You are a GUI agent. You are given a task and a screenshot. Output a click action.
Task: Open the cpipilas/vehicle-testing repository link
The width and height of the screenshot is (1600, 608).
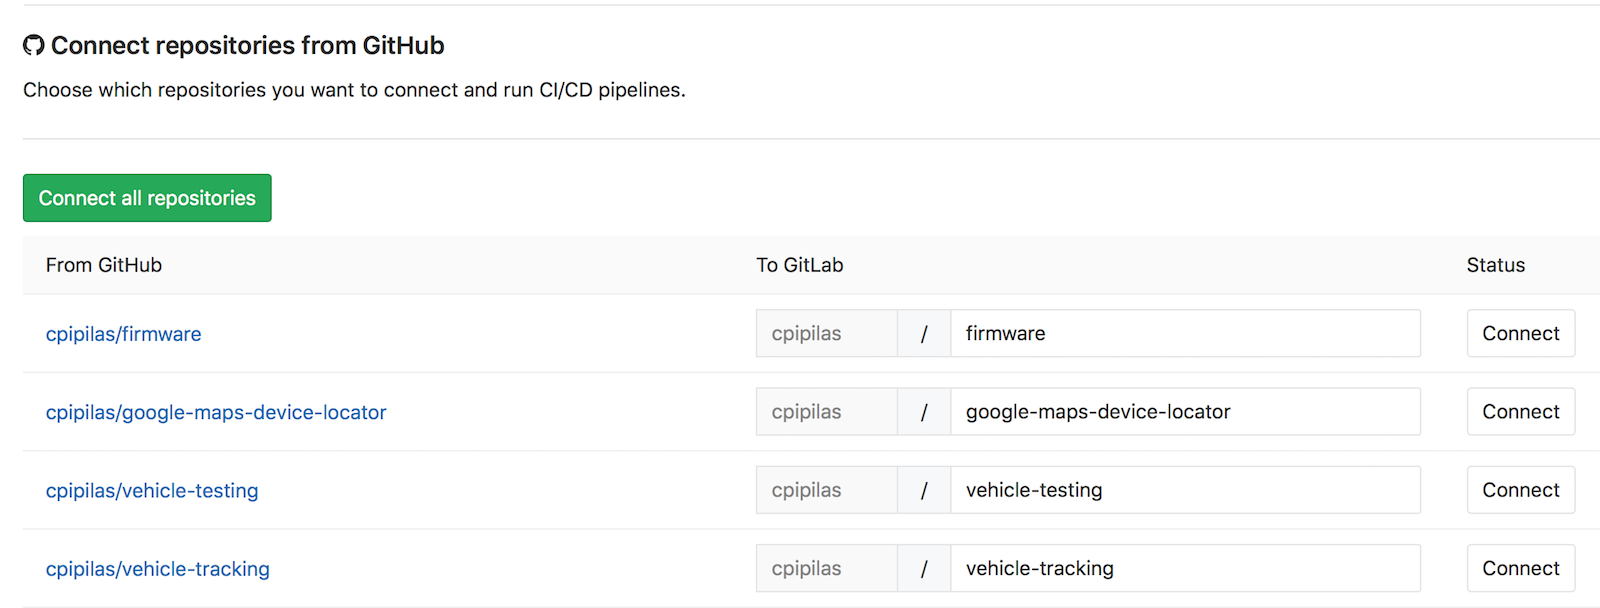pyautogui.click(x=152, y=490)
